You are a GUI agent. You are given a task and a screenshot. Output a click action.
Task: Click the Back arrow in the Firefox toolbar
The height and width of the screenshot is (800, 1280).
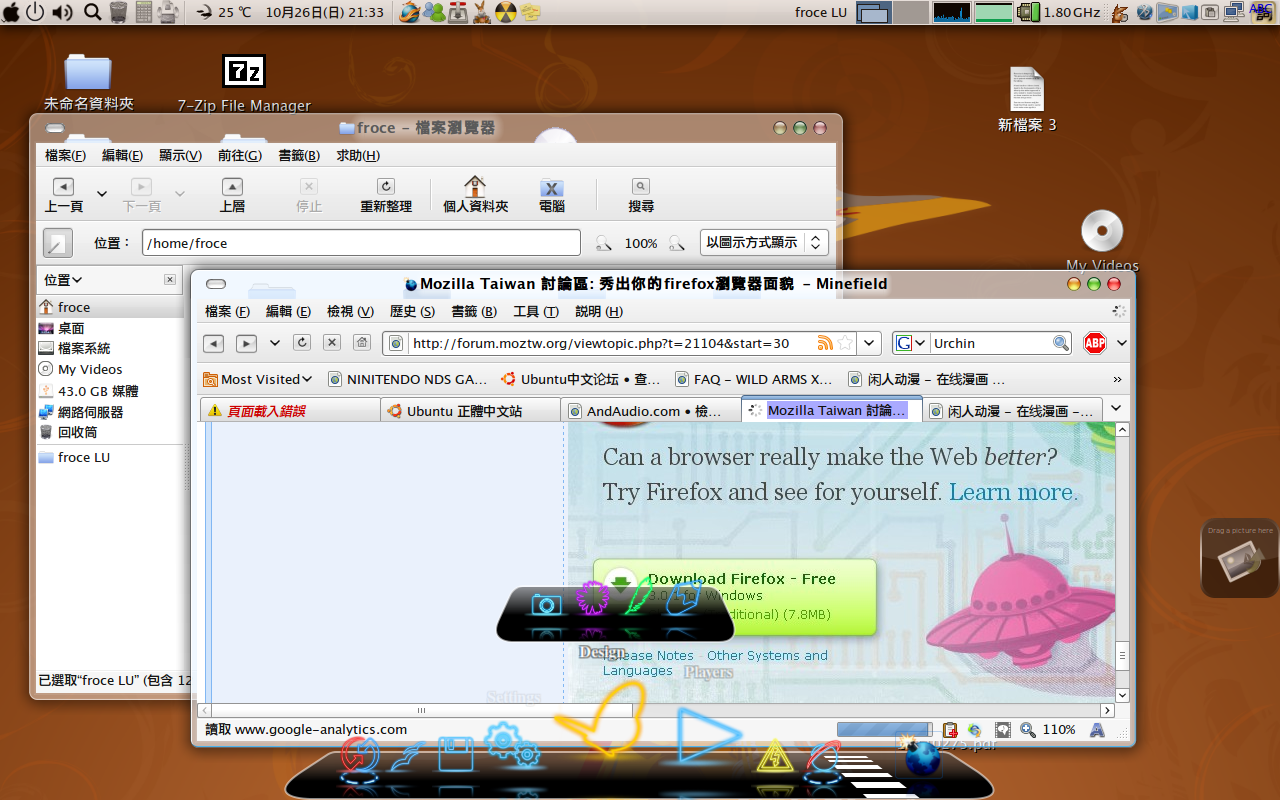pyautogui.click(x=213, y=343)
